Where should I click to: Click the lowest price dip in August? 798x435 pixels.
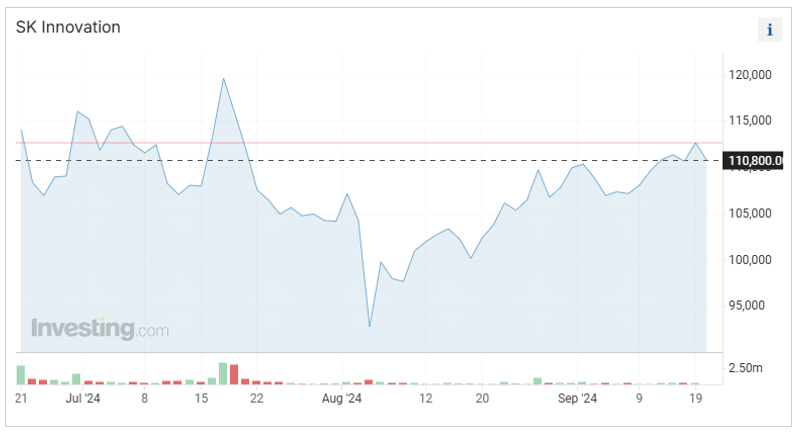point(370,326)
